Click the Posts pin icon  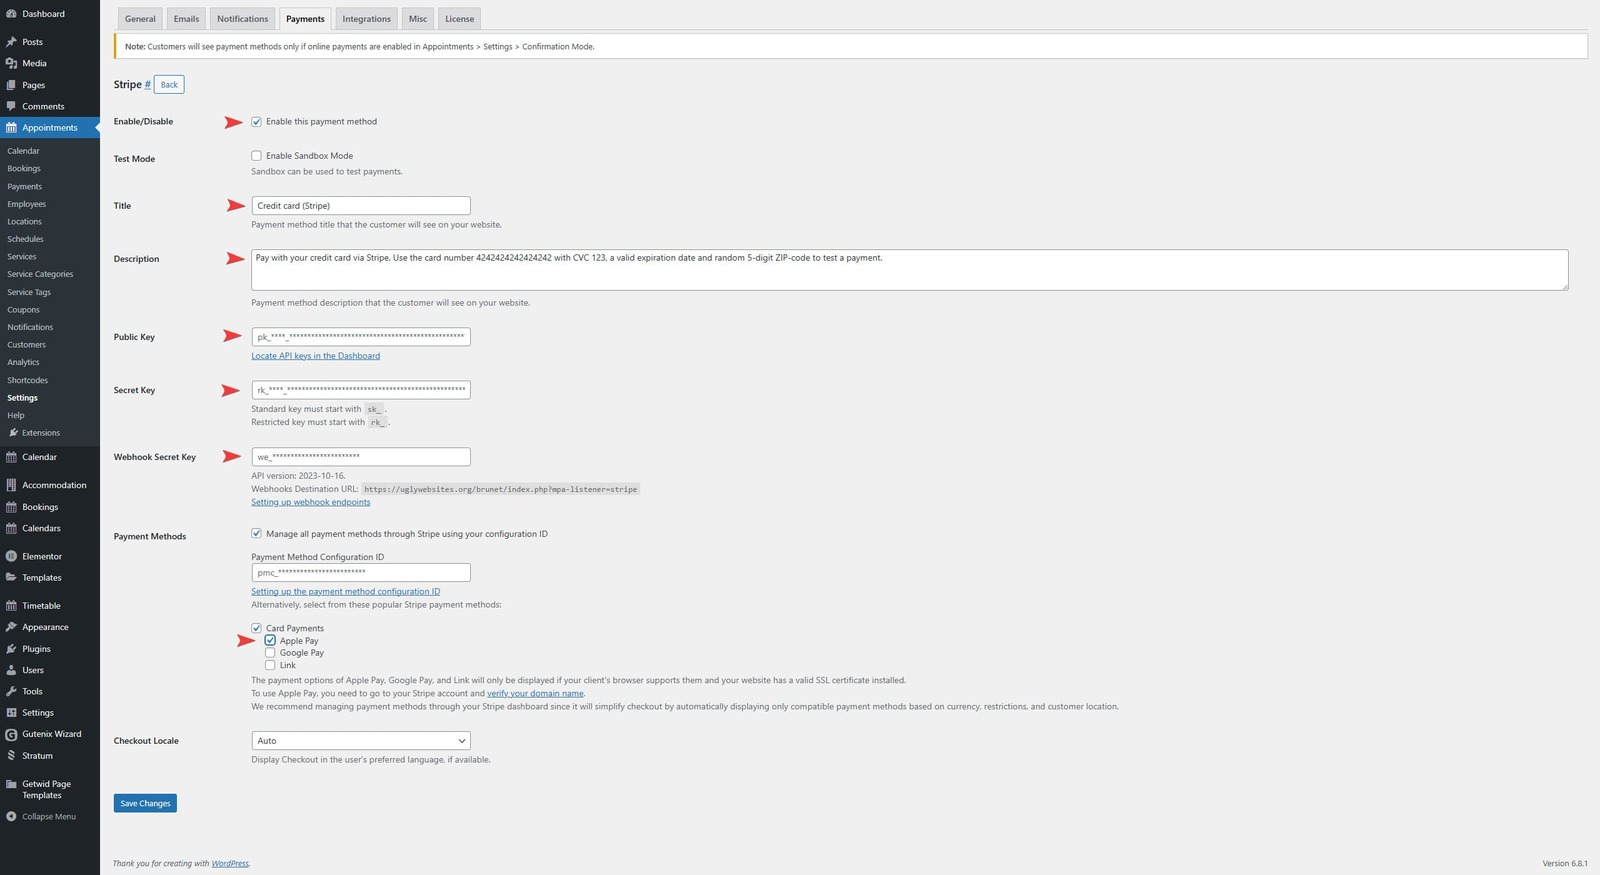pyautogui.click(x=11, y=42)
